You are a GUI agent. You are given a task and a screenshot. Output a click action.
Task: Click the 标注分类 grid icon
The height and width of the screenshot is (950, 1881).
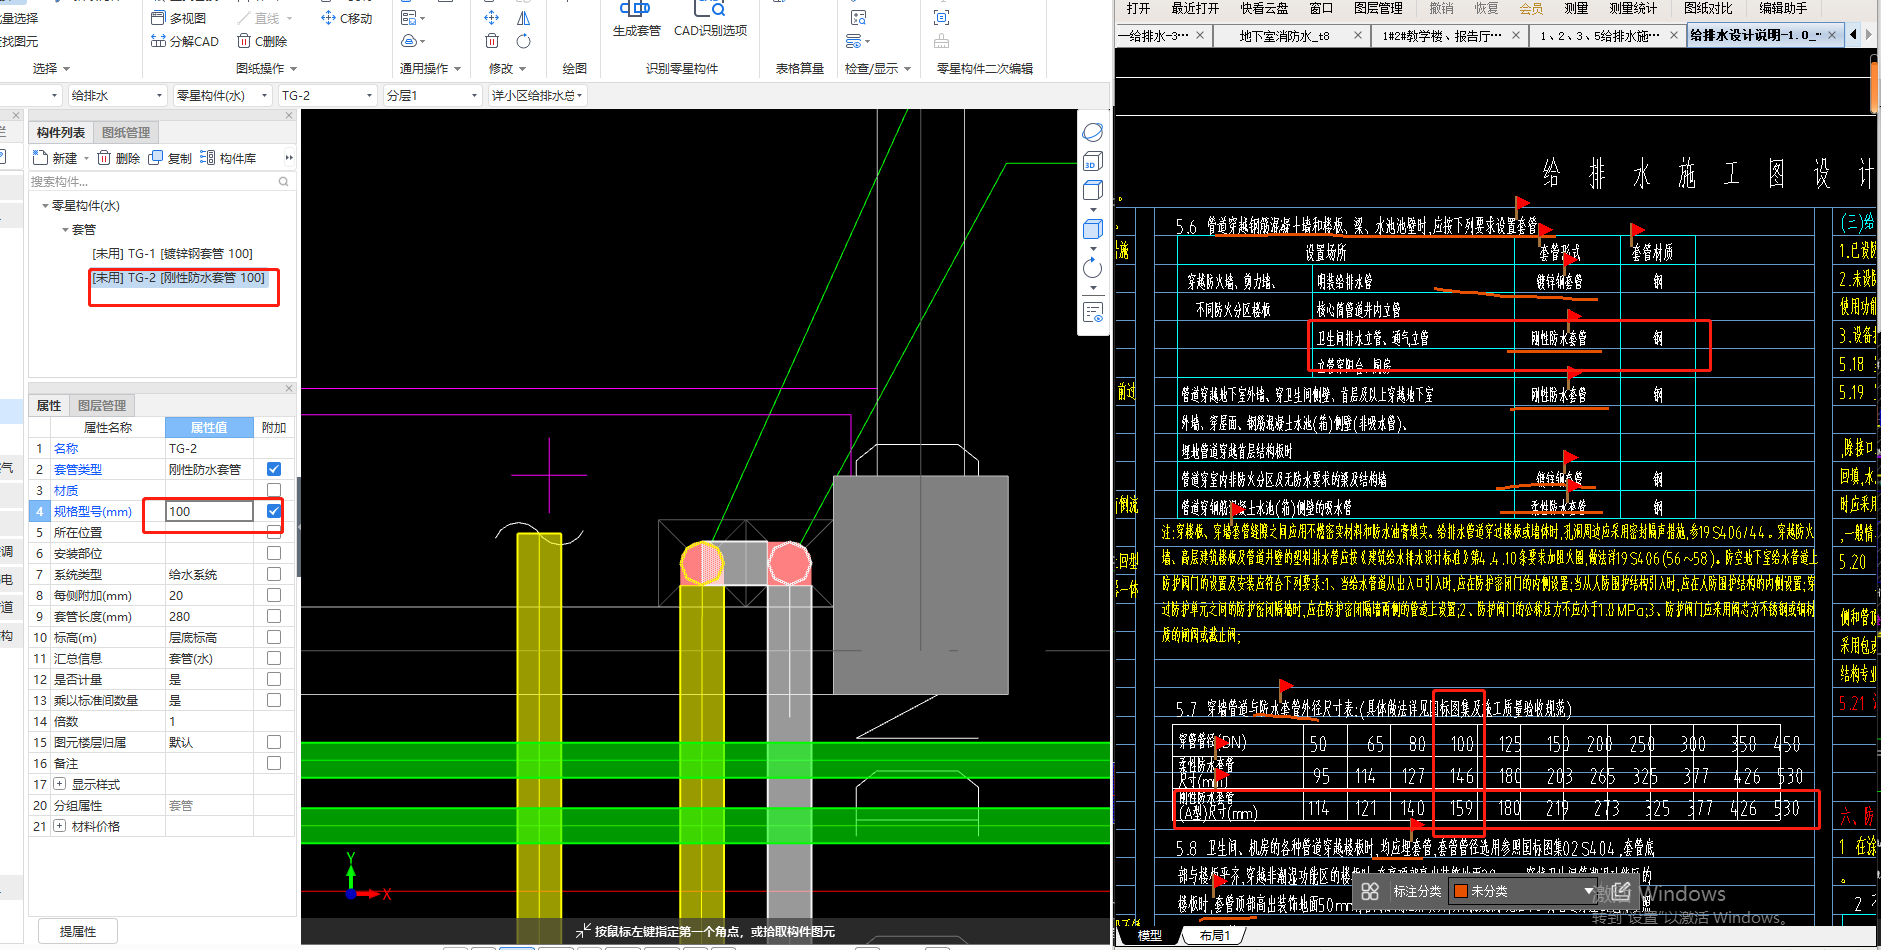click(1370, 891)
